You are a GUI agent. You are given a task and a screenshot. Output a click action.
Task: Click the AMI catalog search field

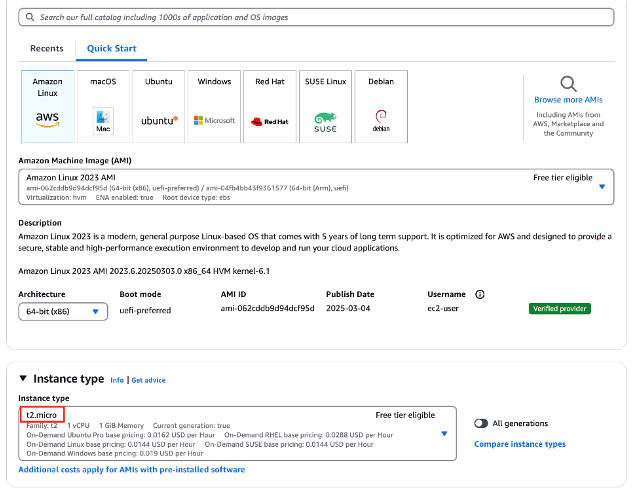coord(316,17)
